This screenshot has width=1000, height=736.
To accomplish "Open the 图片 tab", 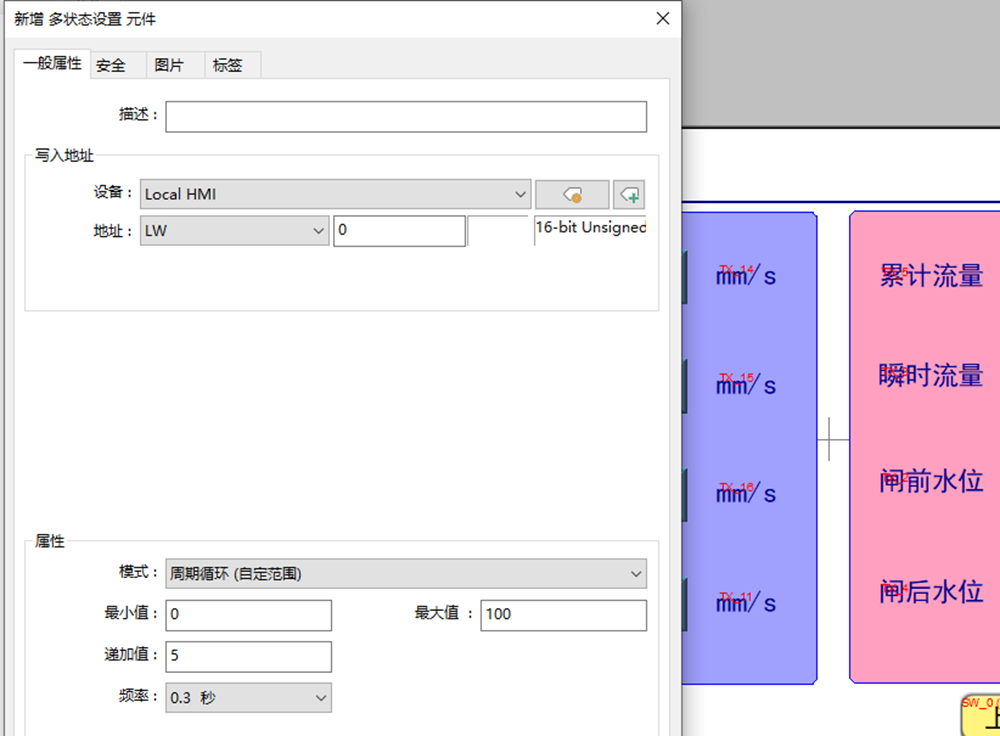I will click(169, 65).
